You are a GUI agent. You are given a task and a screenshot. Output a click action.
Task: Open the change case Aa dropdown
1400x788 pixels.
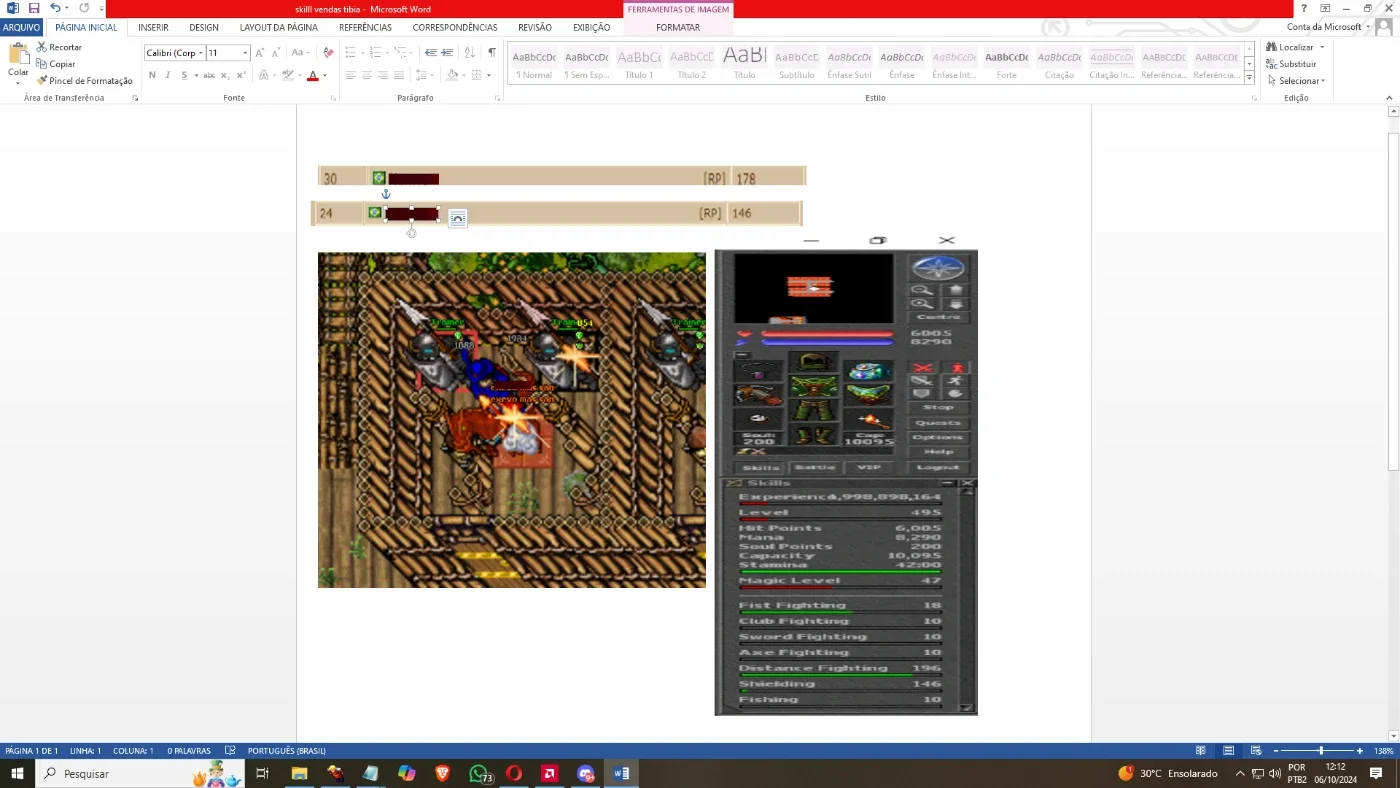[299, 53]
